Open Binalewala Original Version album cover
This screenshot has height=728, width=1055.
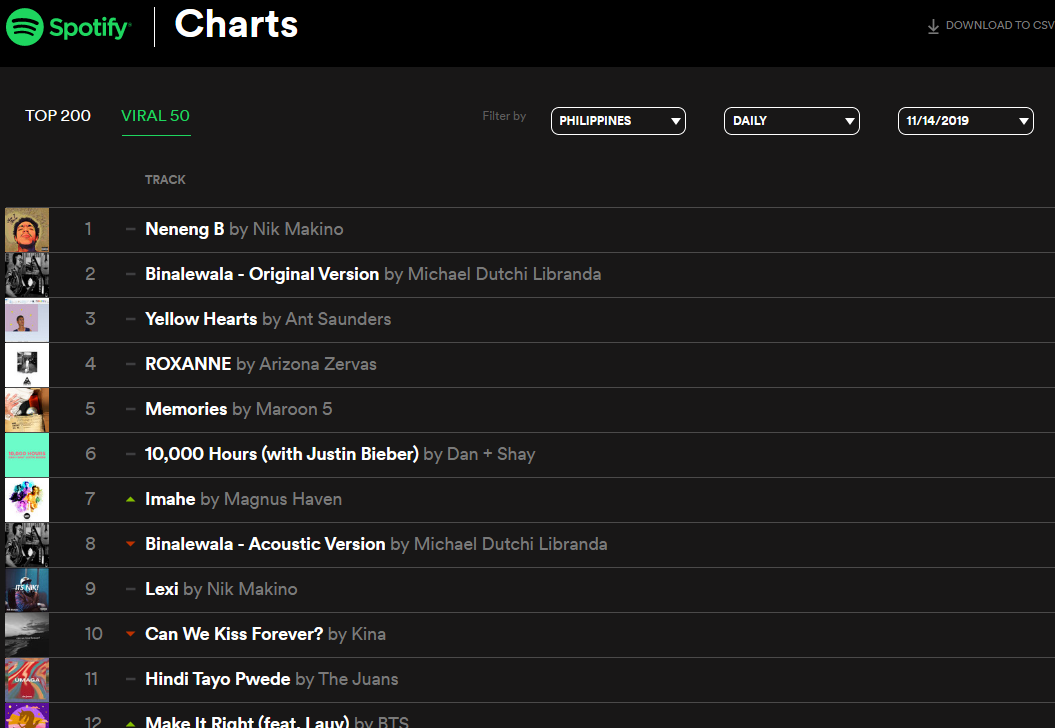pyautogui.click(x=27, y=275)
